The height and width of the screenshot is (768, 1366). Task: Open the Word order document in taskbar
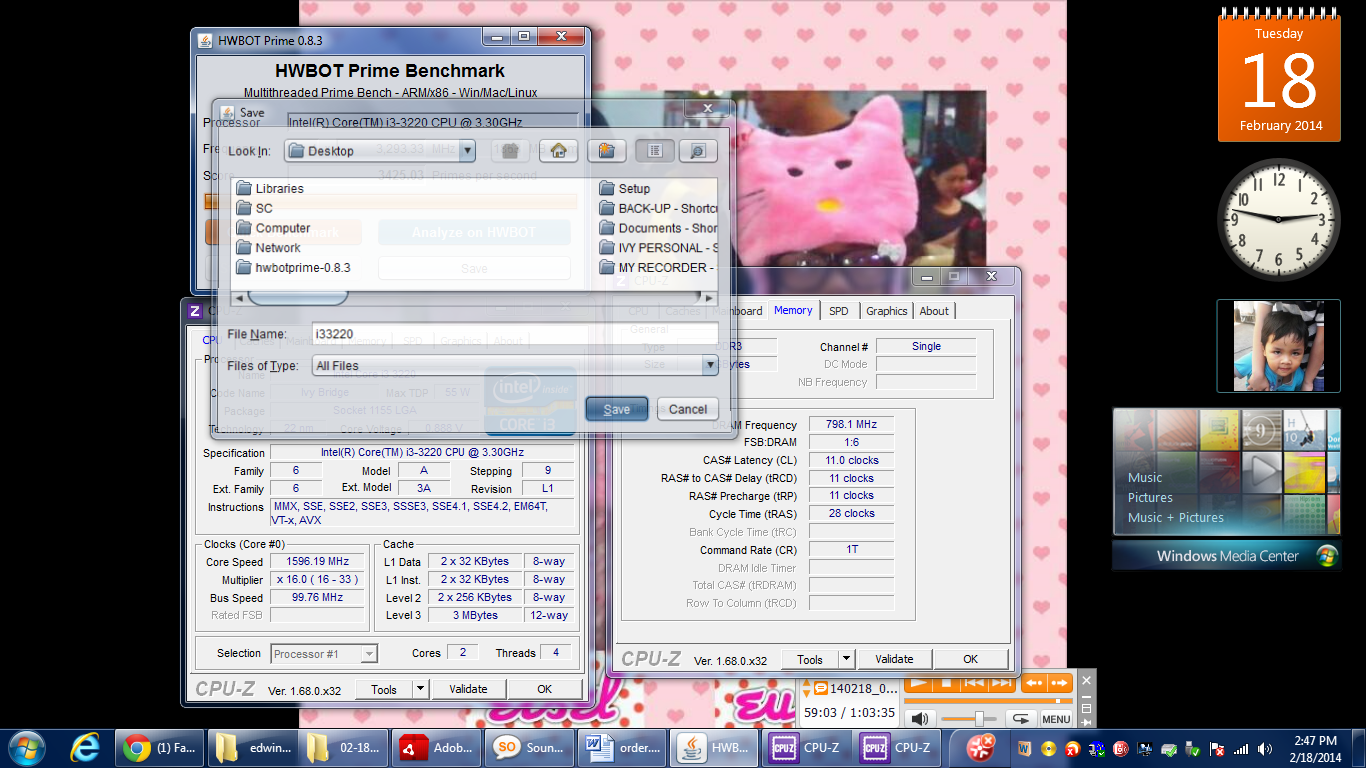(x=621, y=747)
